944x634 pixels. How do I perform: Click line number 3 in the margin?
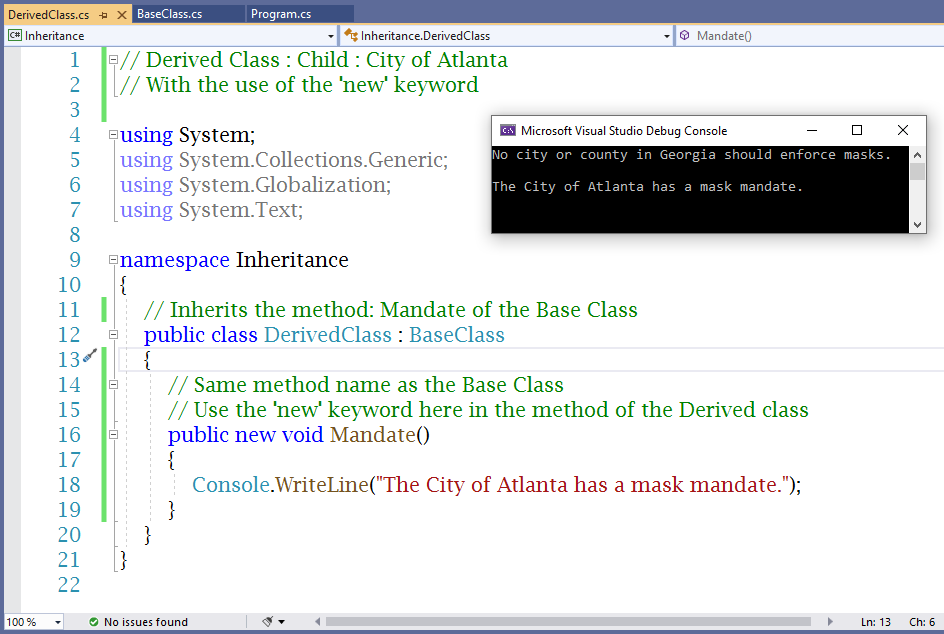(x=75, y=110)
